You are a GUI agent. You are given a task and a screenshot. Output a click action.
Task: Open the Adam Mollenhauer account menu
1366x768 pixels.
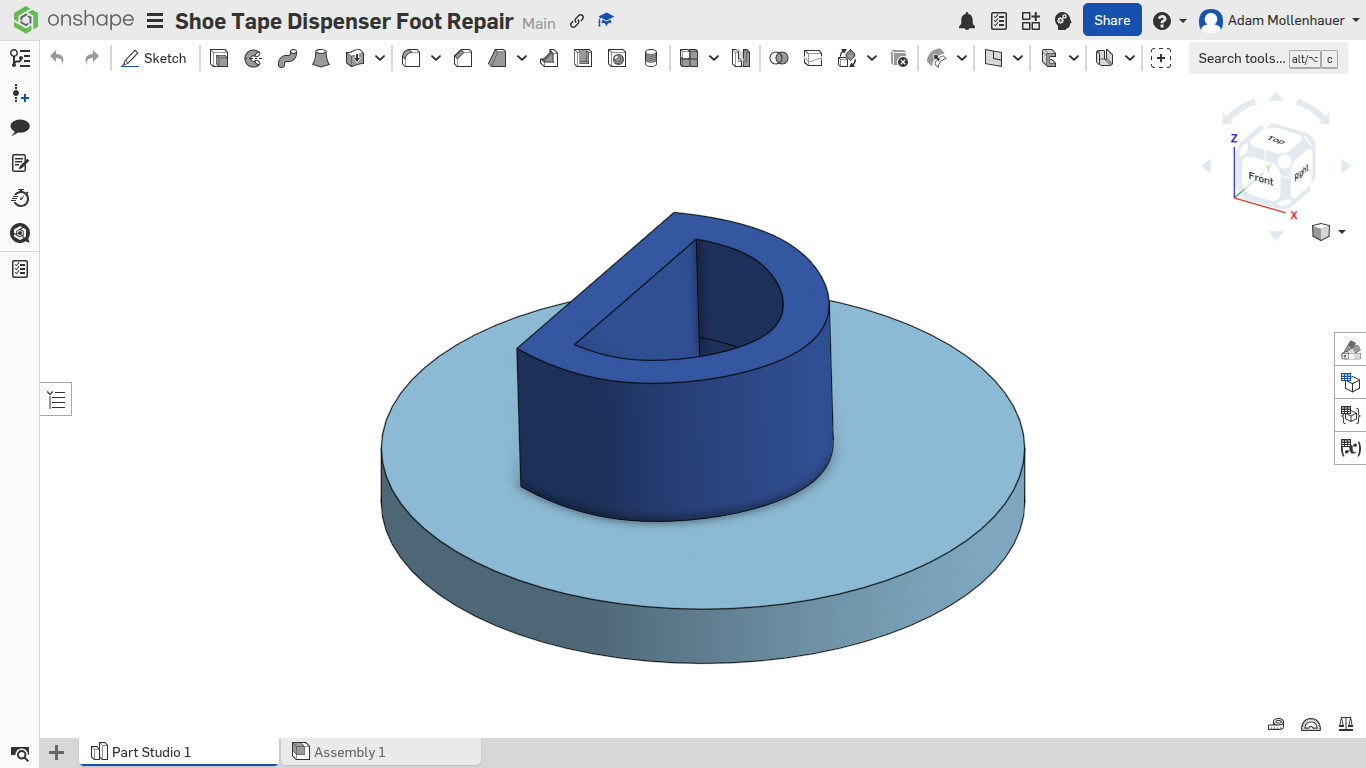[x=1279, y=21]
